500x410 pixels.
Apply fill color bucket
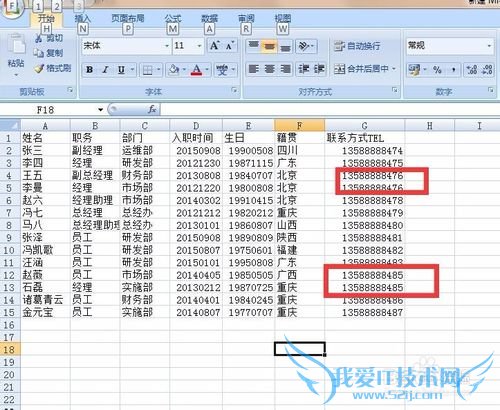pyautogui.click(x=174, y=70)
